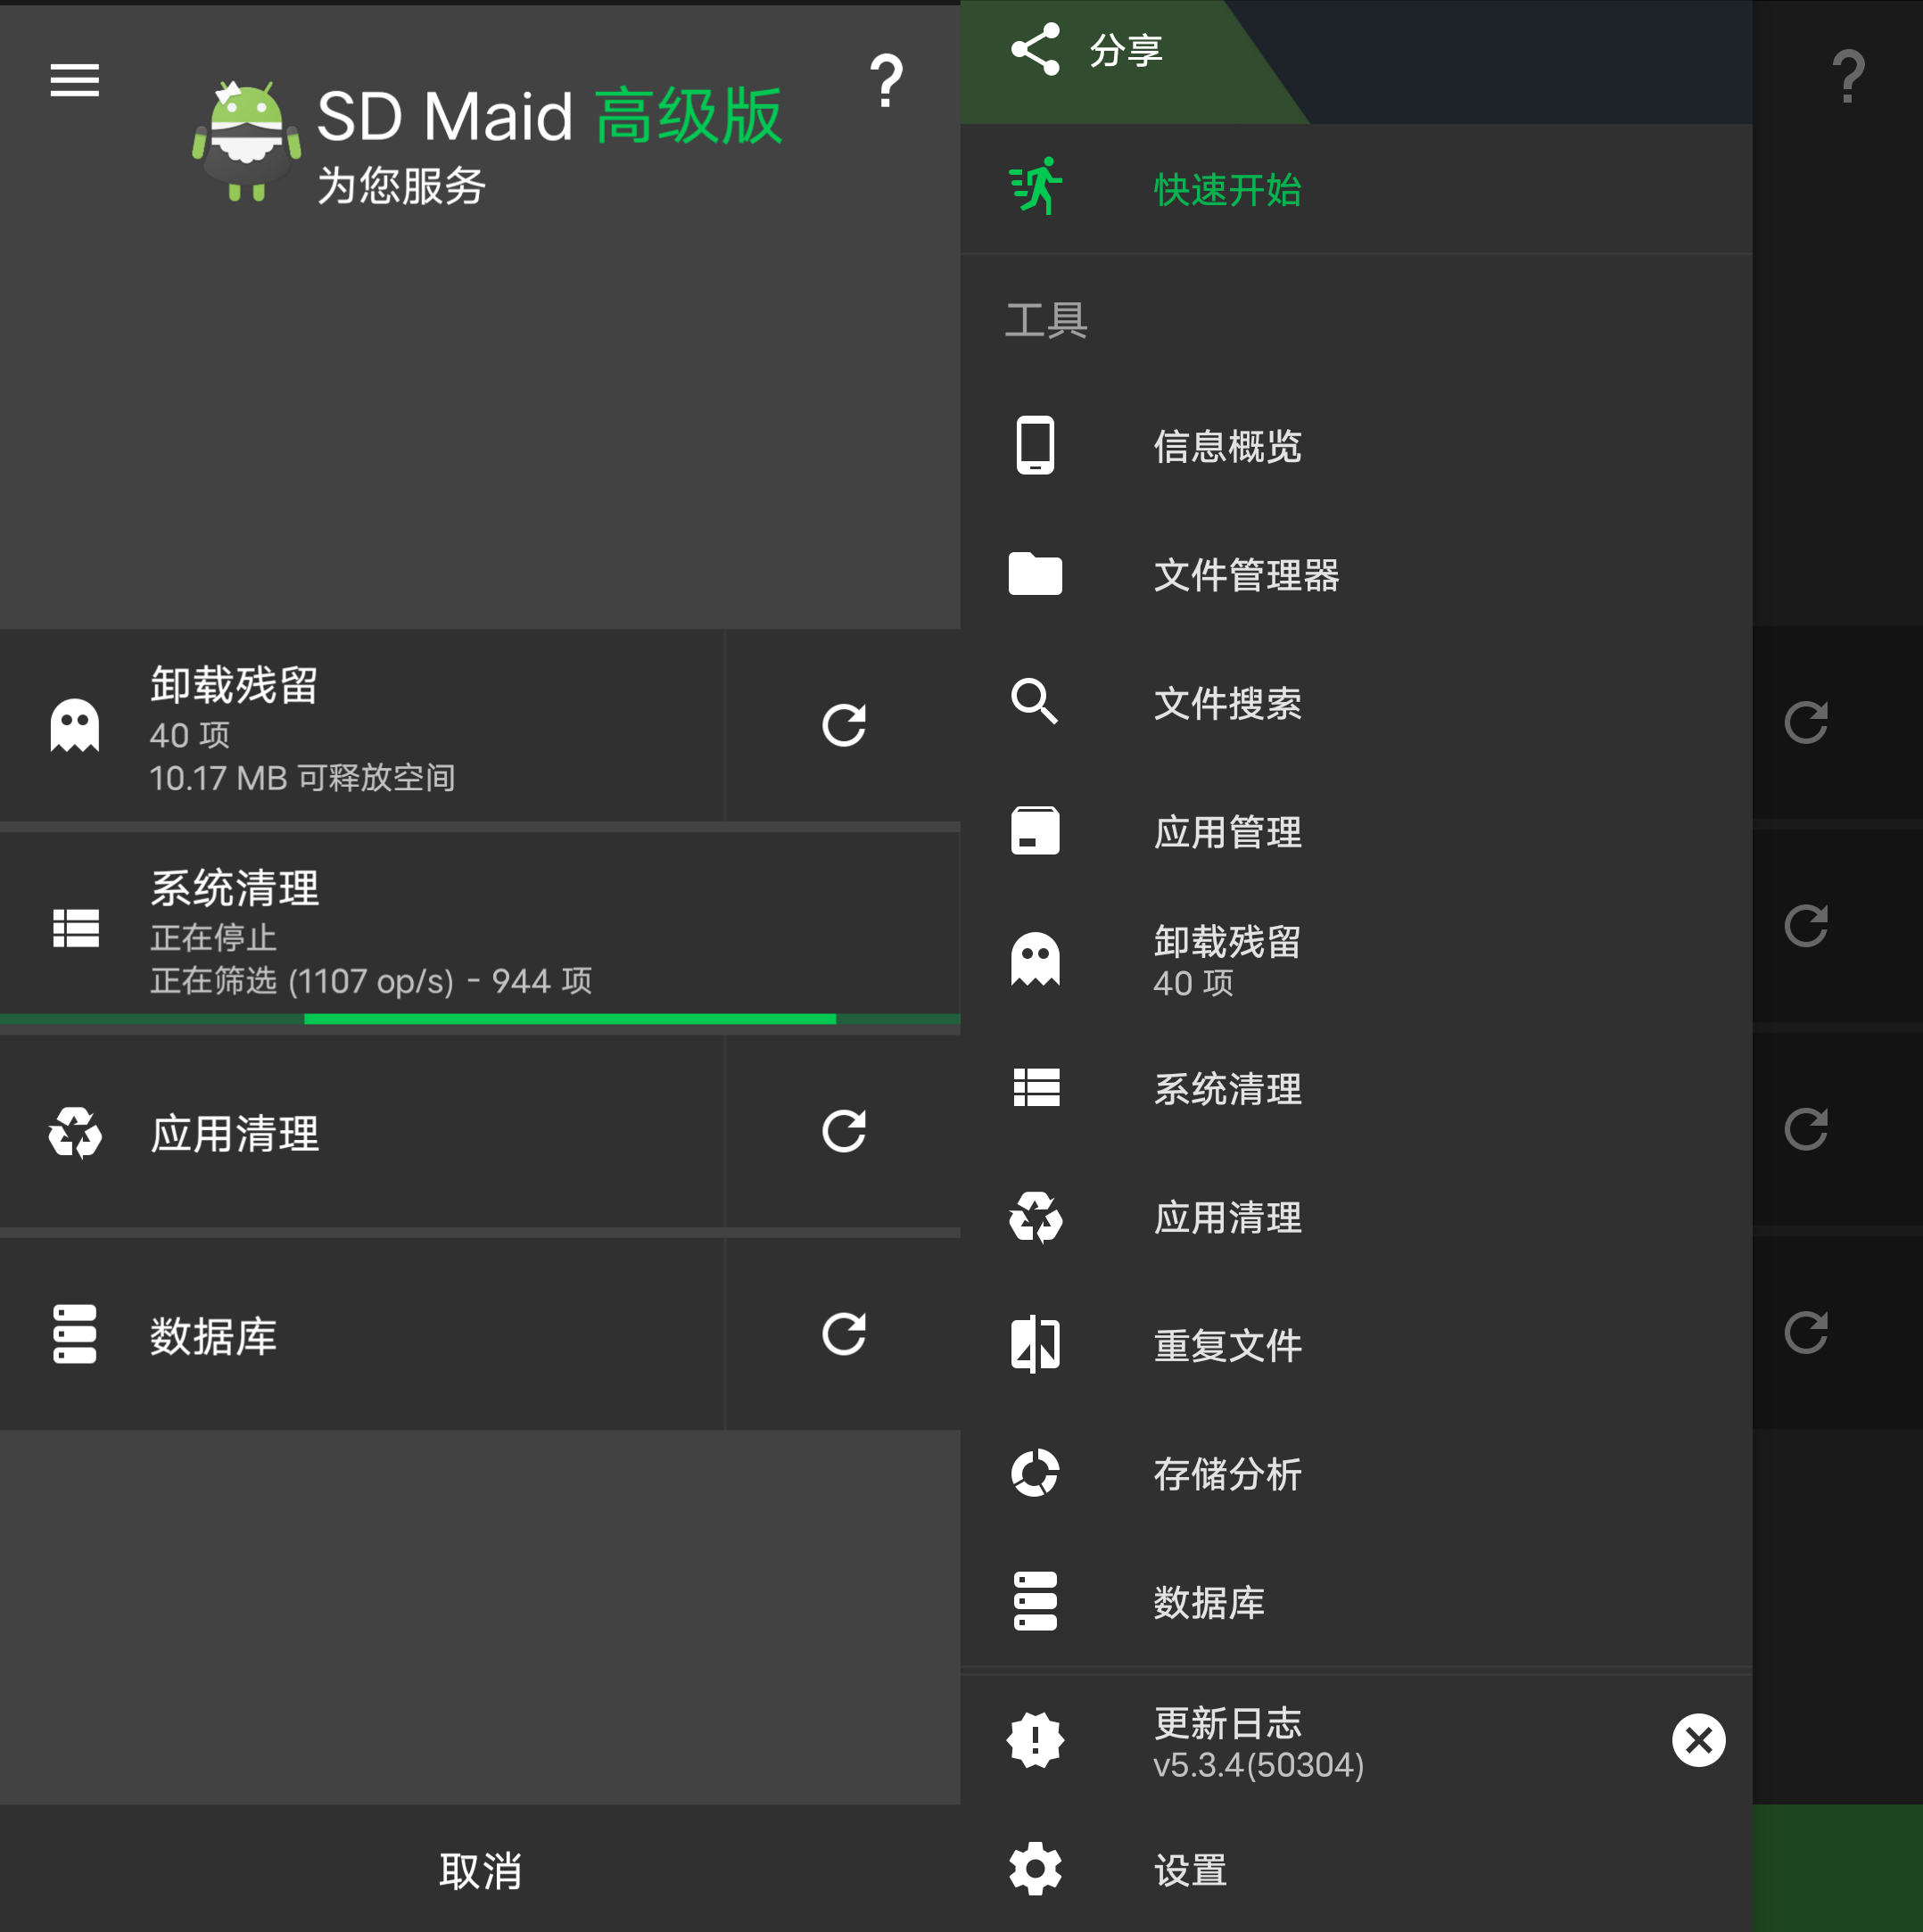The image size is (1923, 1932).
Task: Open 文件搜索 menu entry
Action: 1355,703
